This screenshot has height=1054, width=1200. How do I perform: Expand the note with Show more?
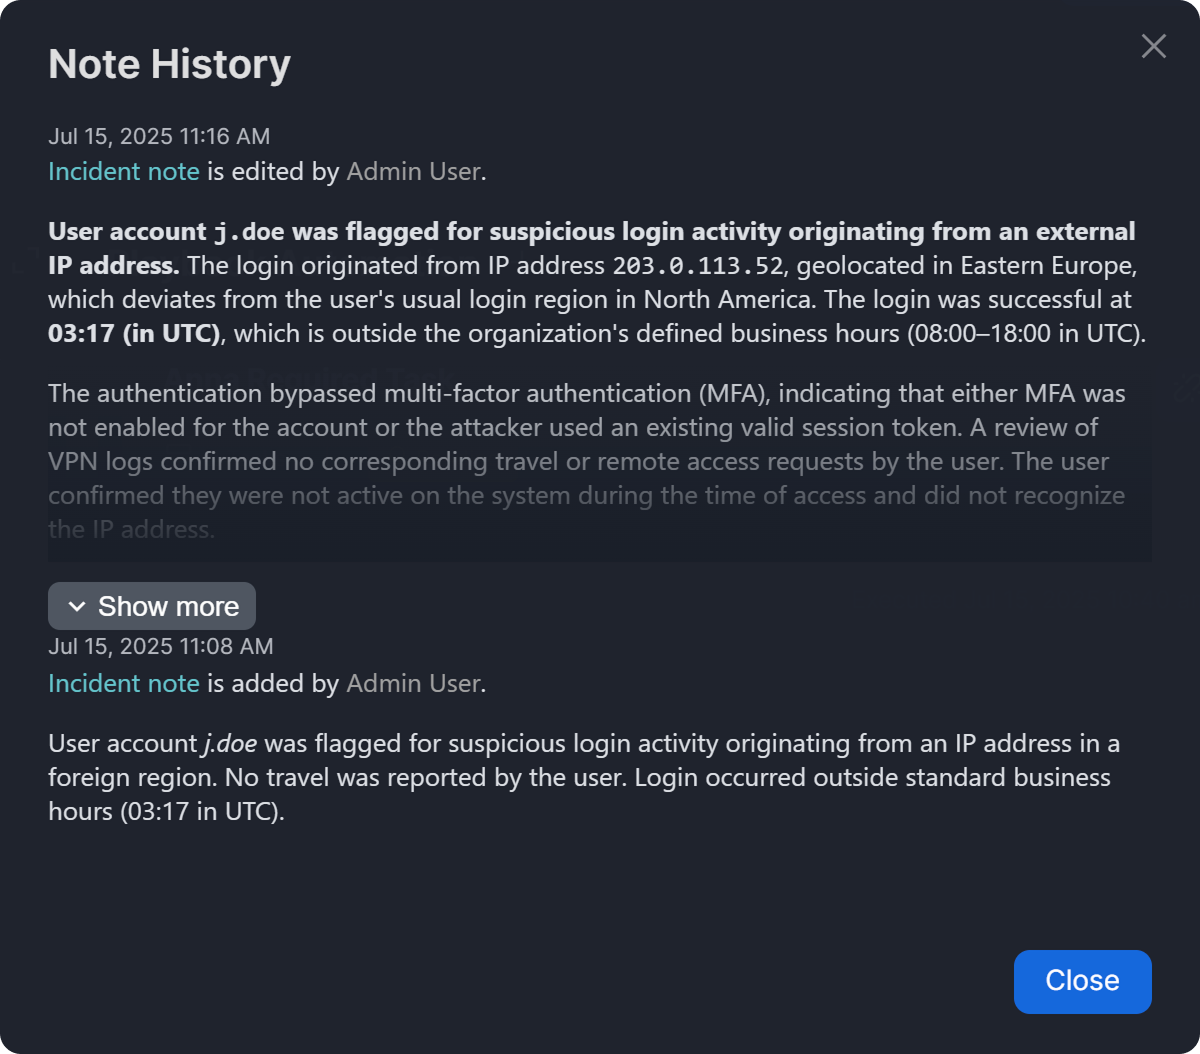167,607
